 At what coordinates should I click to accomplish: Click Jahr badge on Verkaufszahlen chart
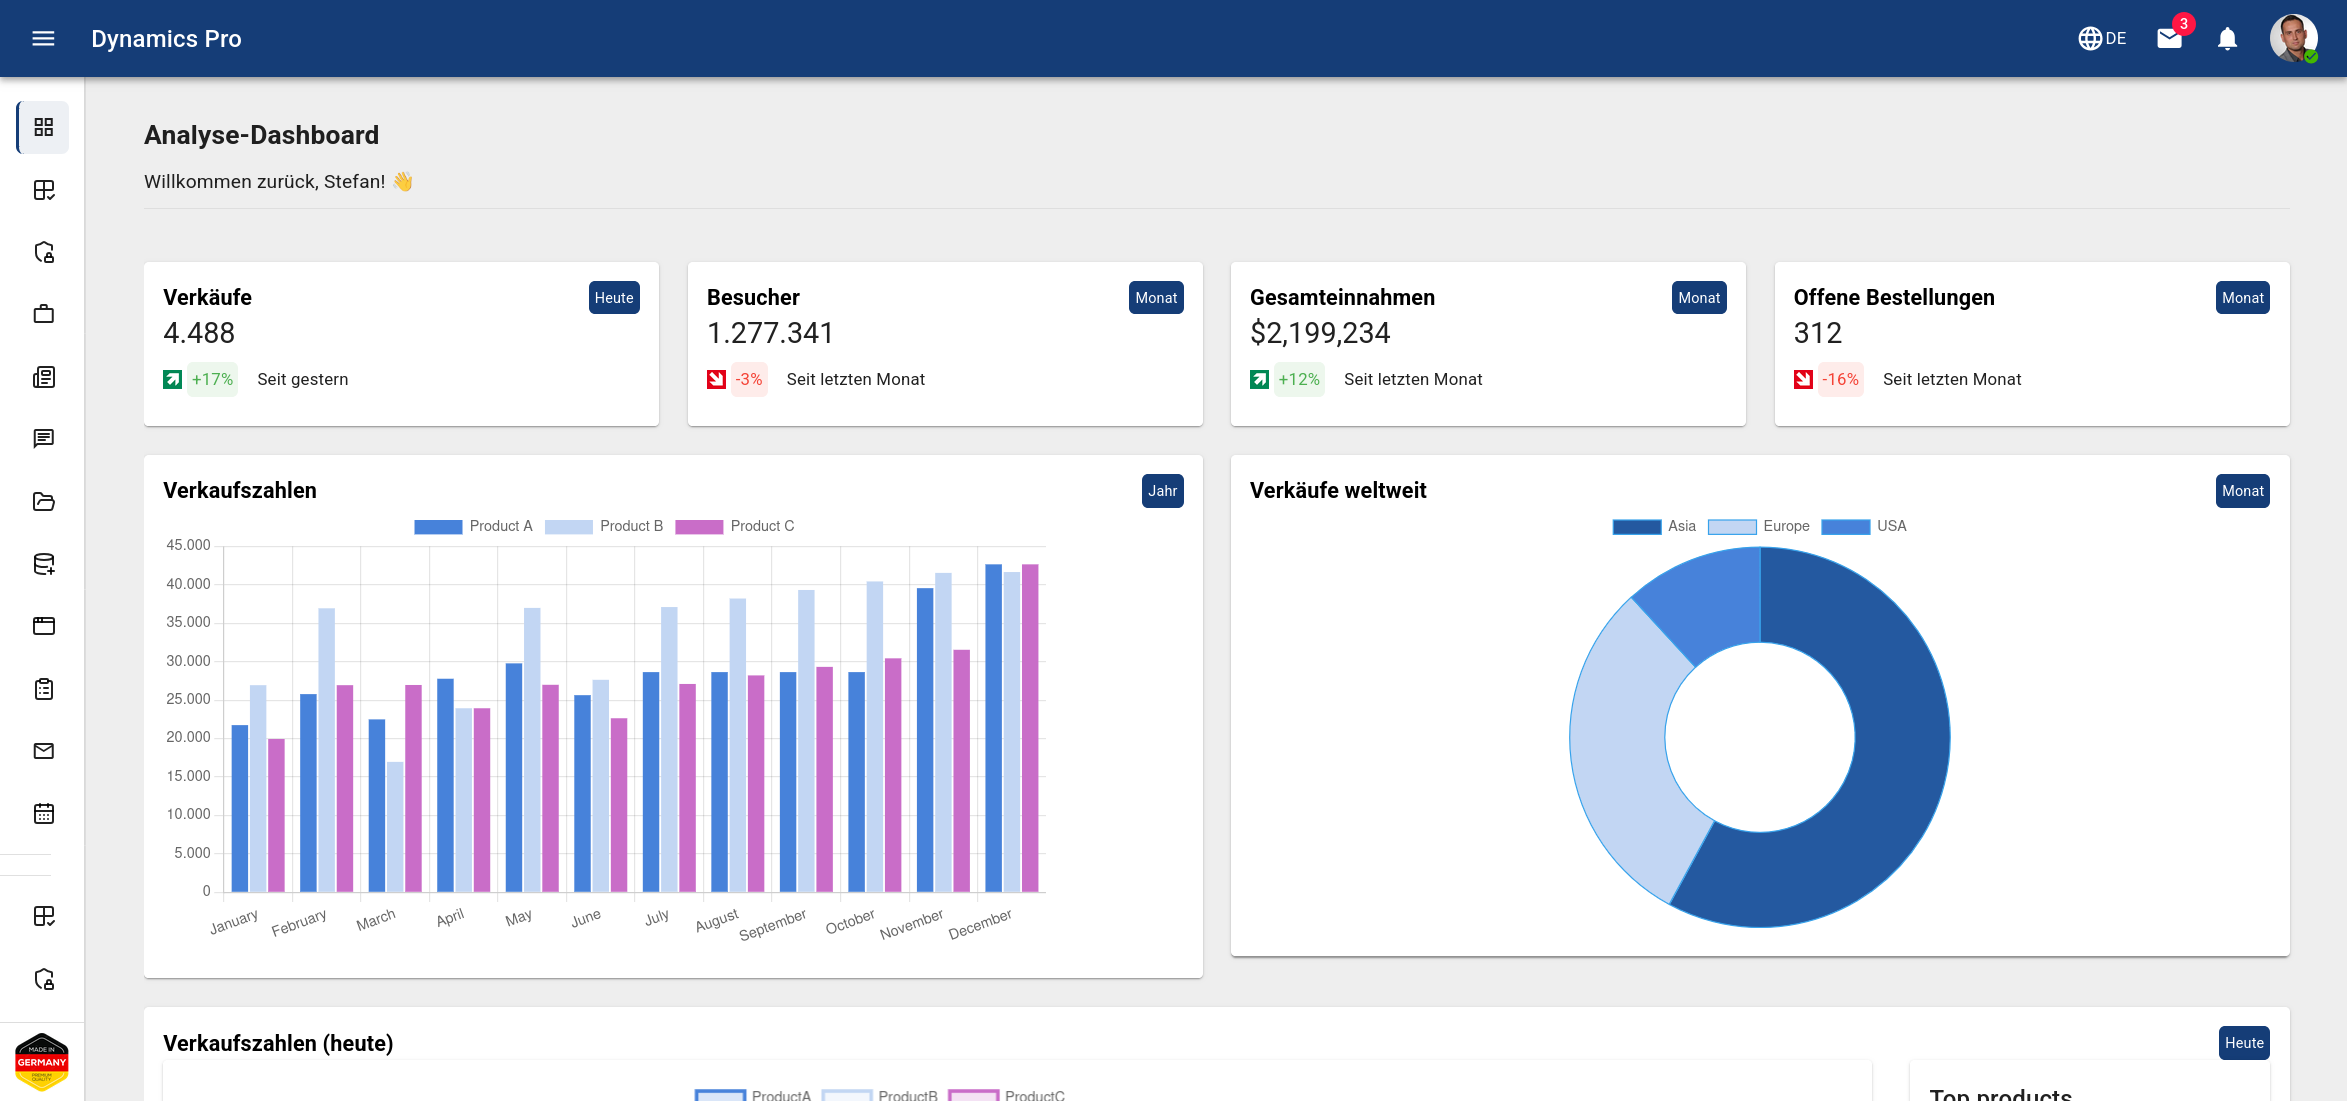tap(1163, 491)
